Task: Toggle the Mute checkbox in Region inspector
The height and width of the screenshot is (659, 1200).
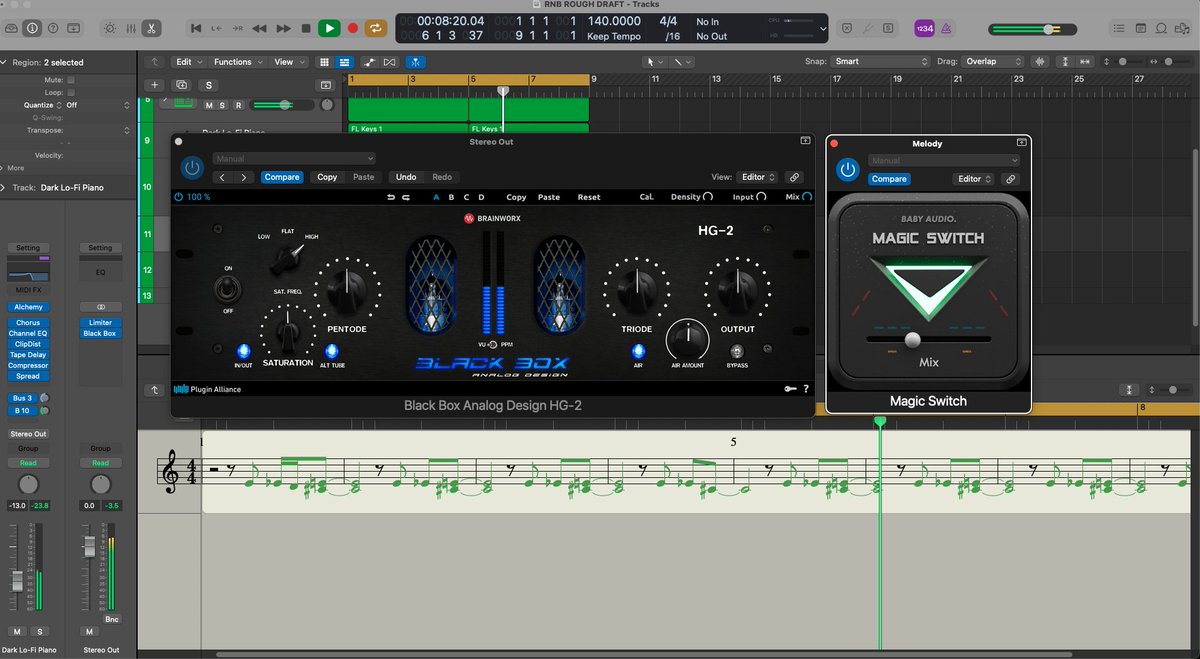Action: click(x=71, y=79)
